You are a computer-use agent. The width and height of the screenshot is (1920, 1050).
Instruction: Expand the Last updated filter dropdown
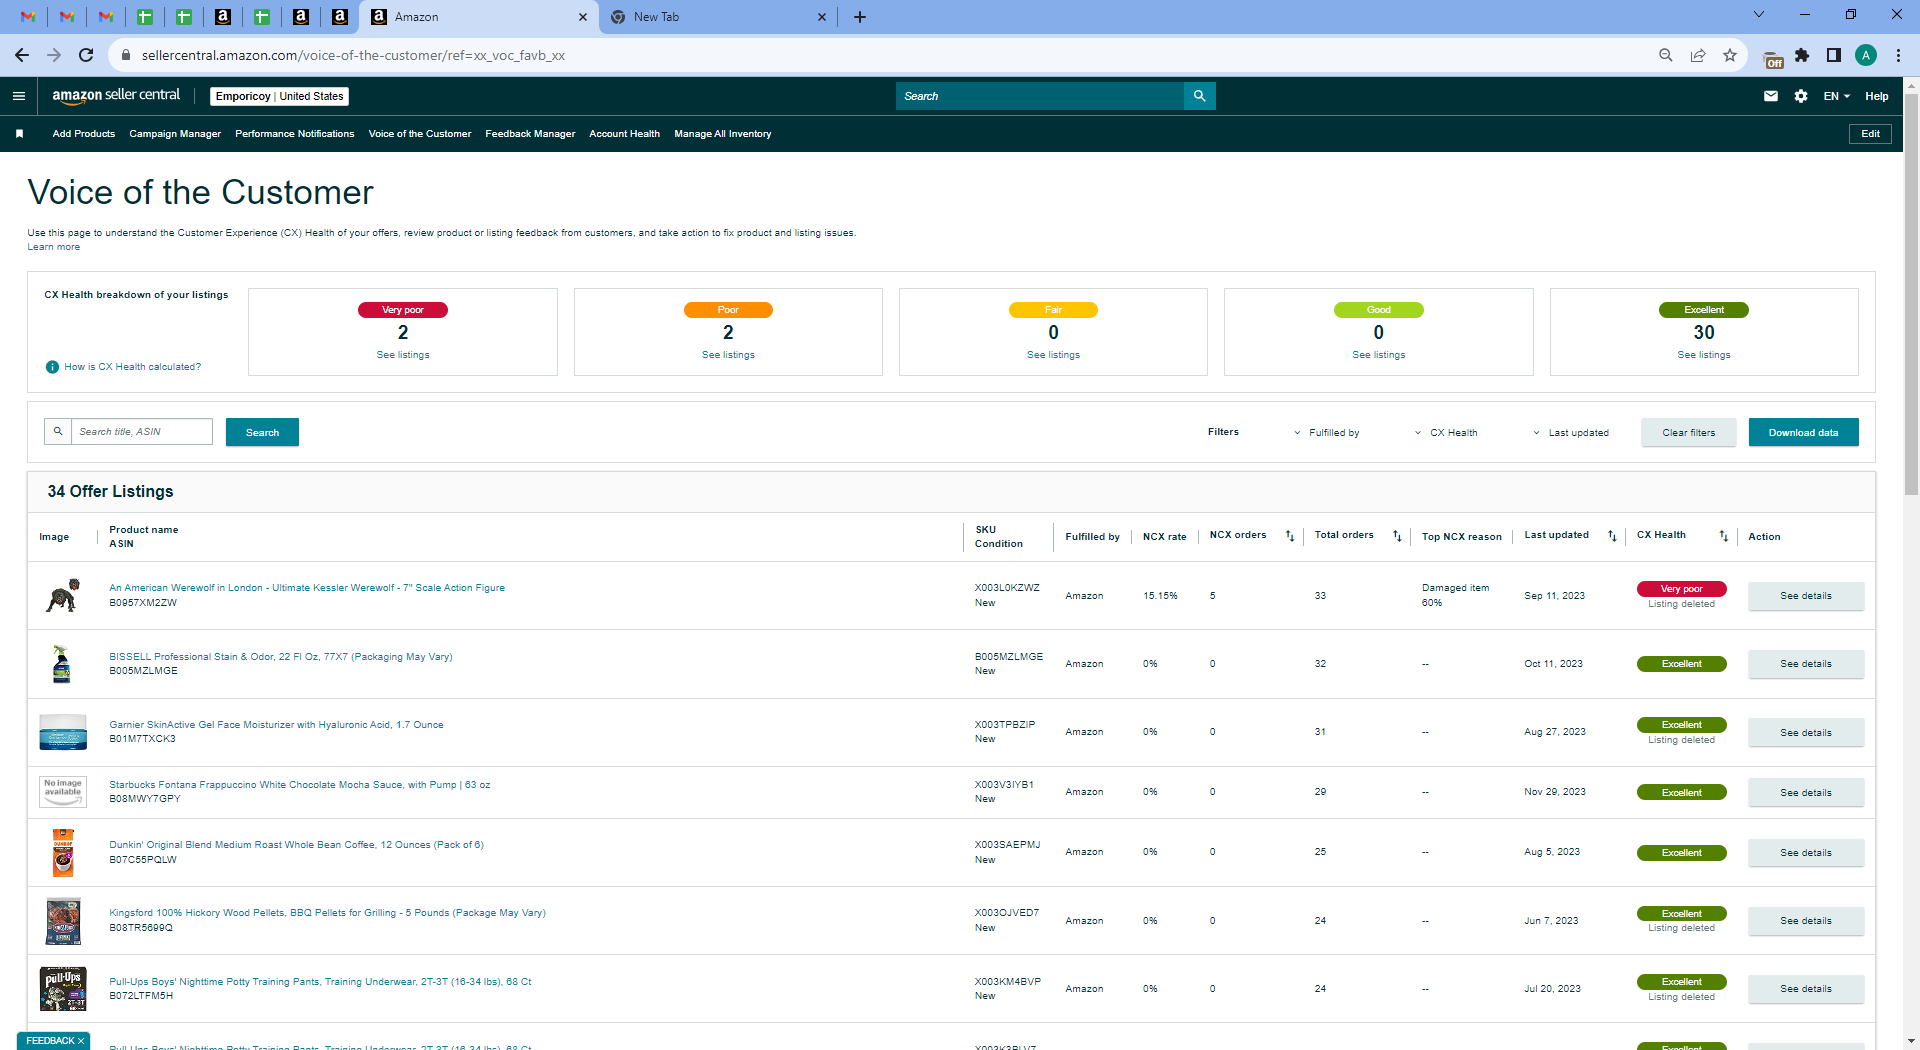[x=1570, y=433]
